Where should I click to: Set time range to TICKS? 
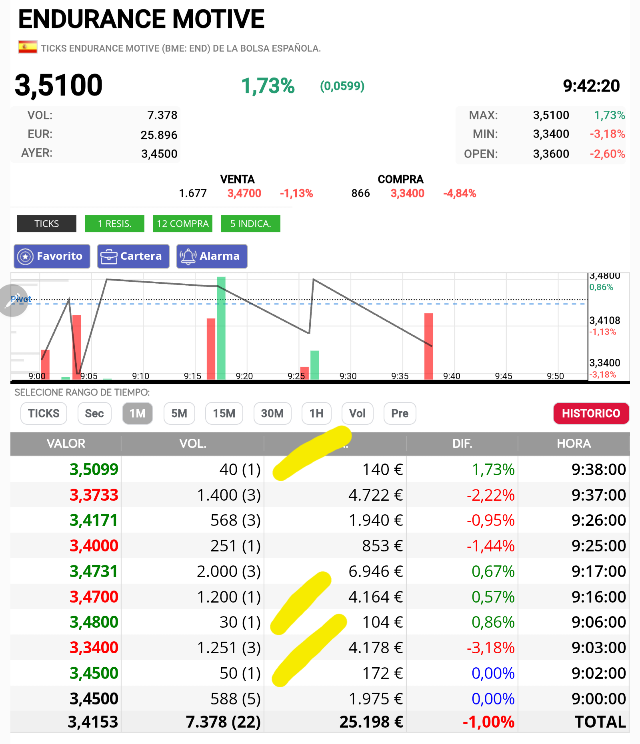click(44, 413)
